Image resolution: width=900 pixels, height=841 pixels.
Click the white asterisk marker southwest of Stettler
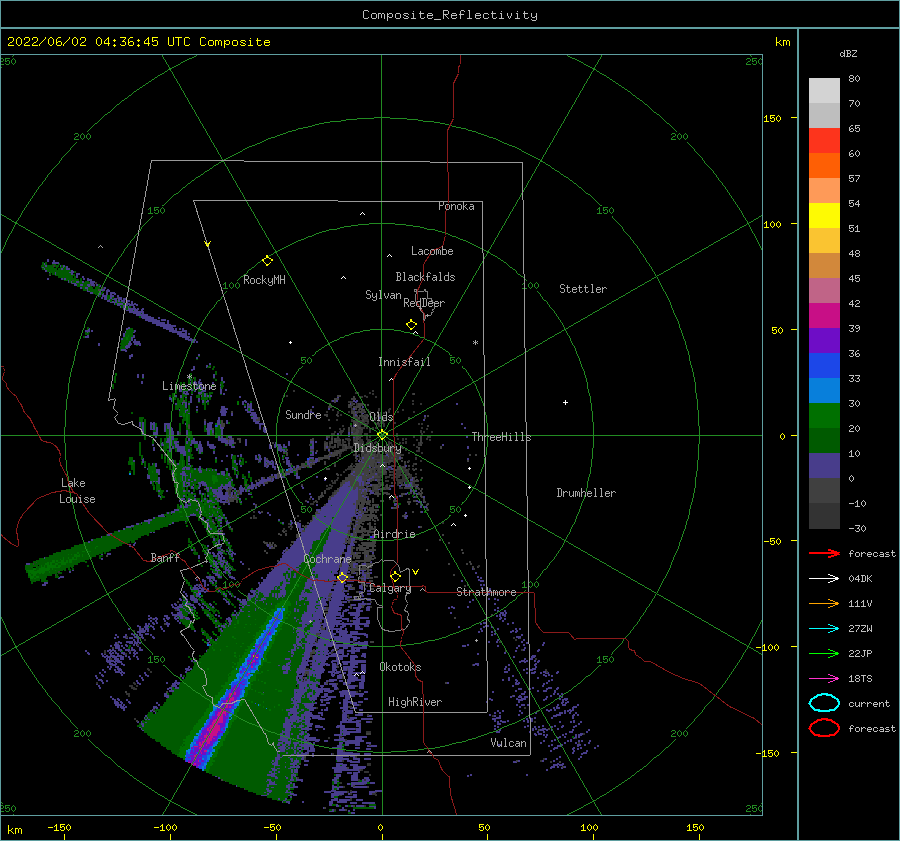pos(475,343)
